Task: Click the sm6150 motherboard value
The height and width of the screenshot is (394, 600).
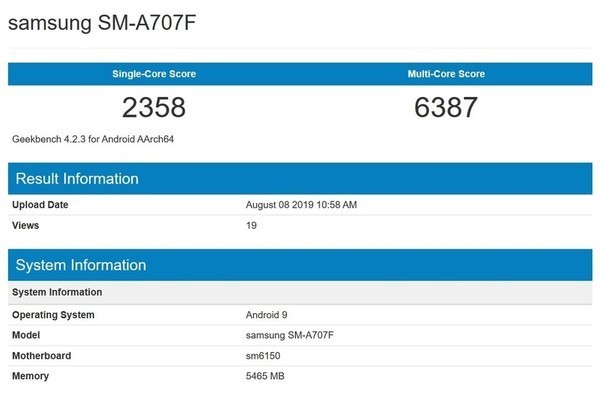Action: [263, 356]
